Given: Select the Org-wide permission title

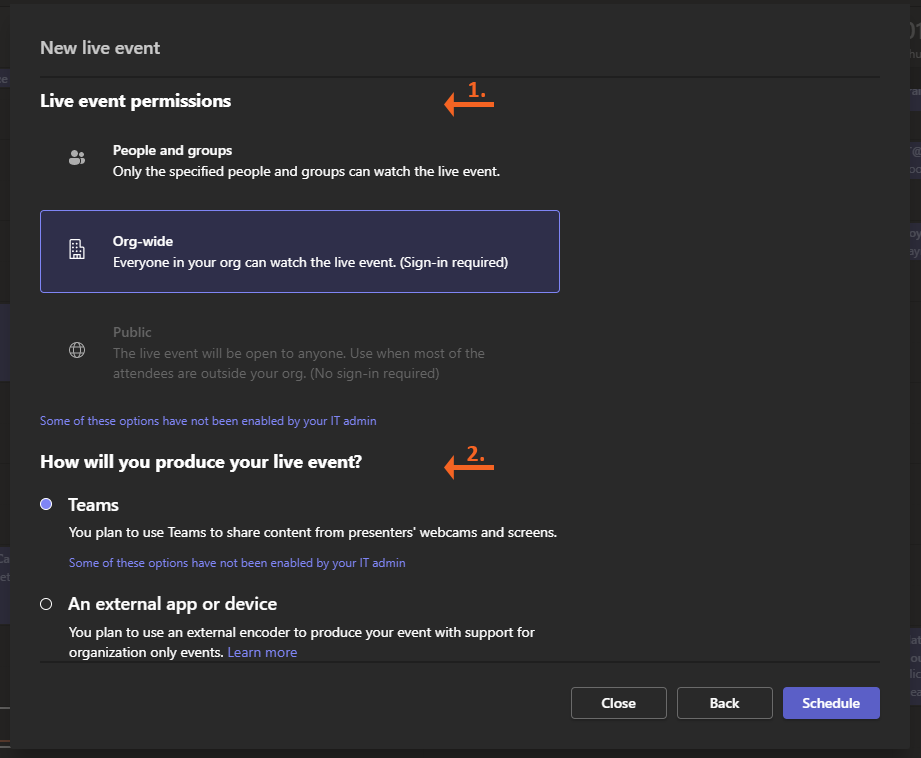Looking at the screenshot, I should [x=143, y=242].
